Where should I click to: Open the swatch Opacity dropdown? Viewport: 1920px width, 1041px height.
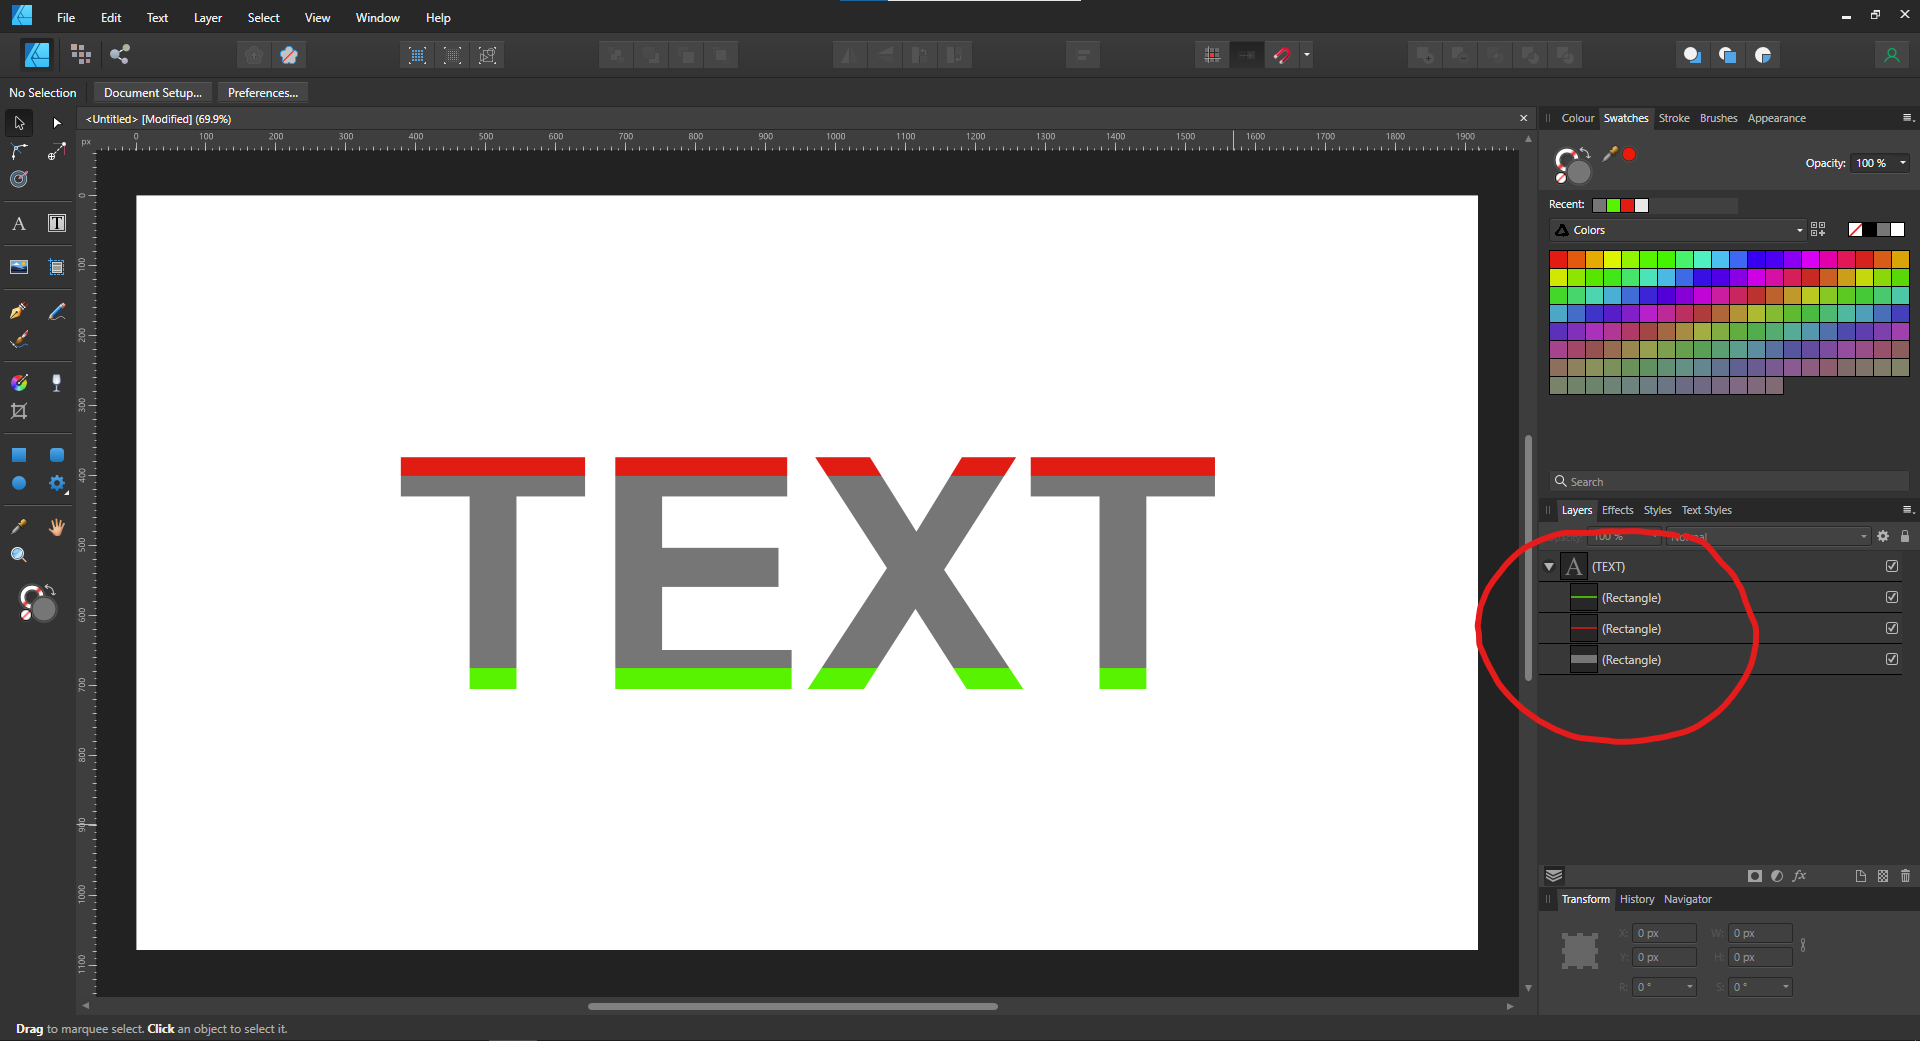click(x=1902, y=163)
